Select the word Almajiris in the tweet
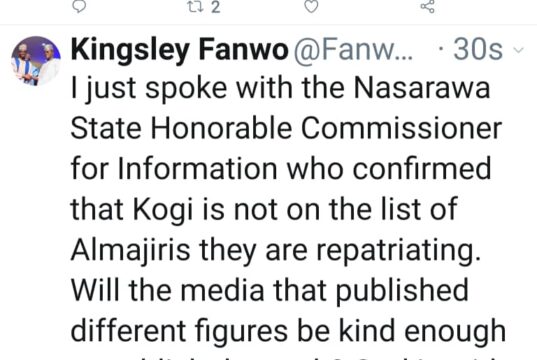The width and height of the screenshot is (537, 360). click(130, 250)
